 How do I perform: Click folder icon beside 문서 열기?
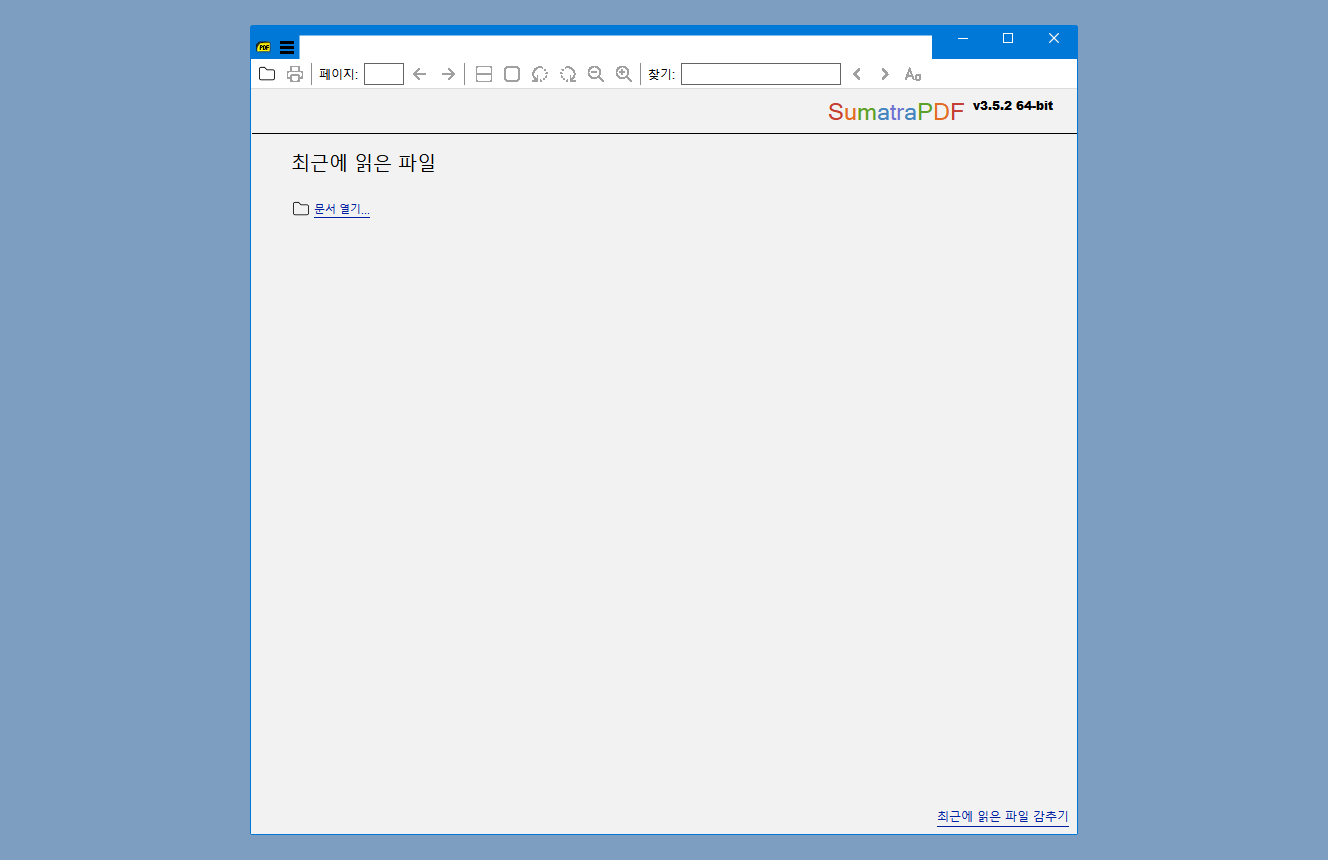coord(301,208)
